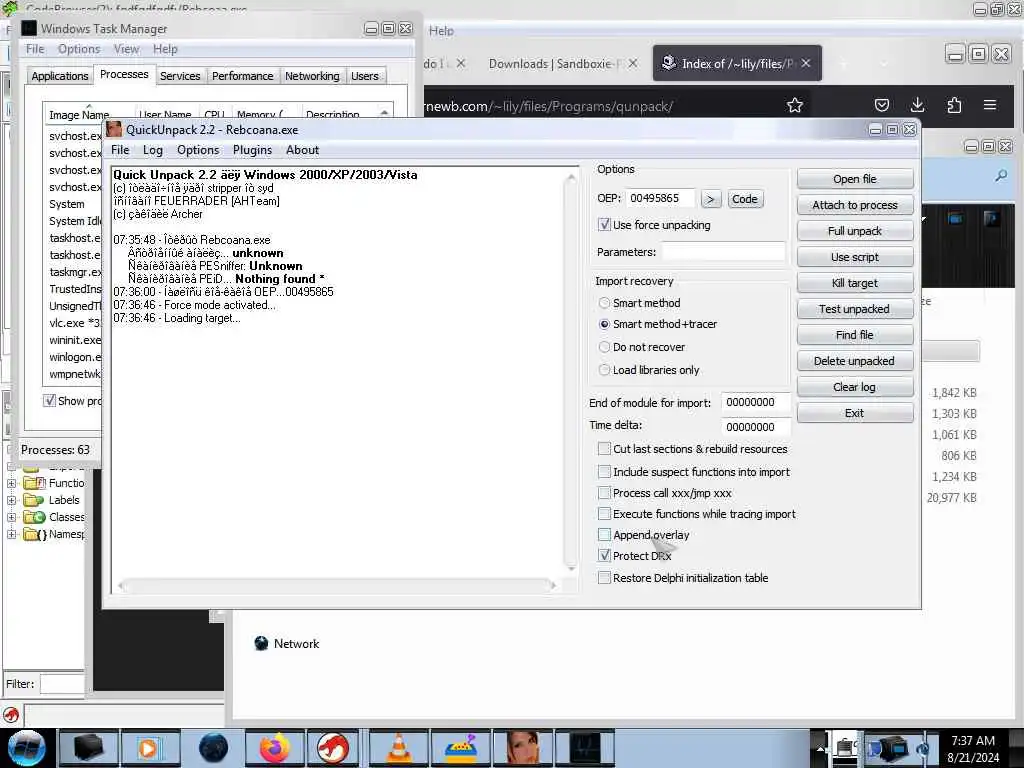
Task: Select Do not recover radio option
Action: tap(604, 347)
